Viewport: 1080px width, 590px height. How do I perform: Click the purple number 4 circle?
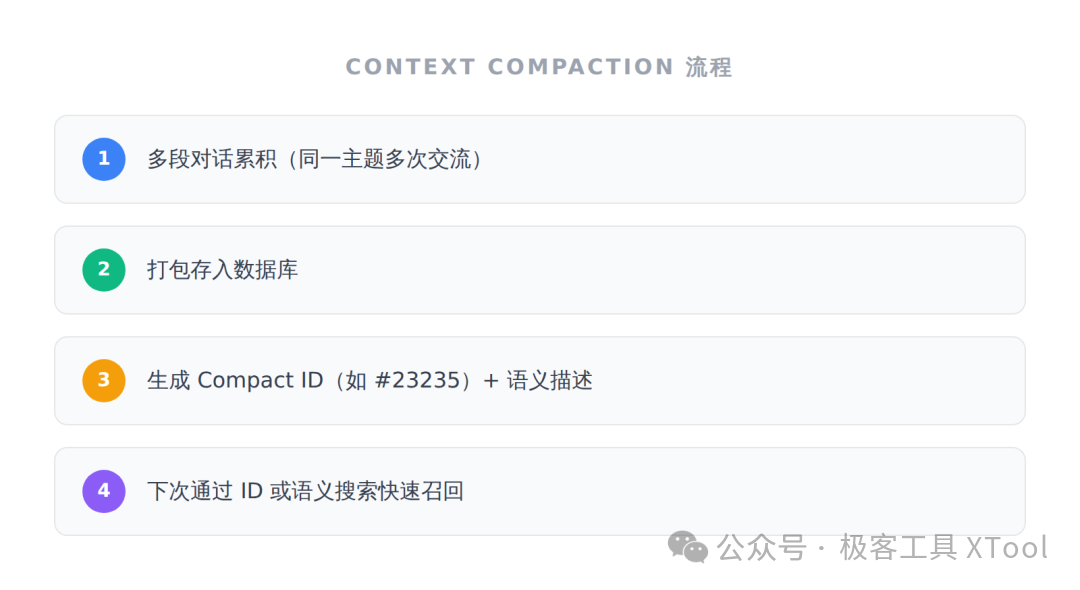pos(104,492)
